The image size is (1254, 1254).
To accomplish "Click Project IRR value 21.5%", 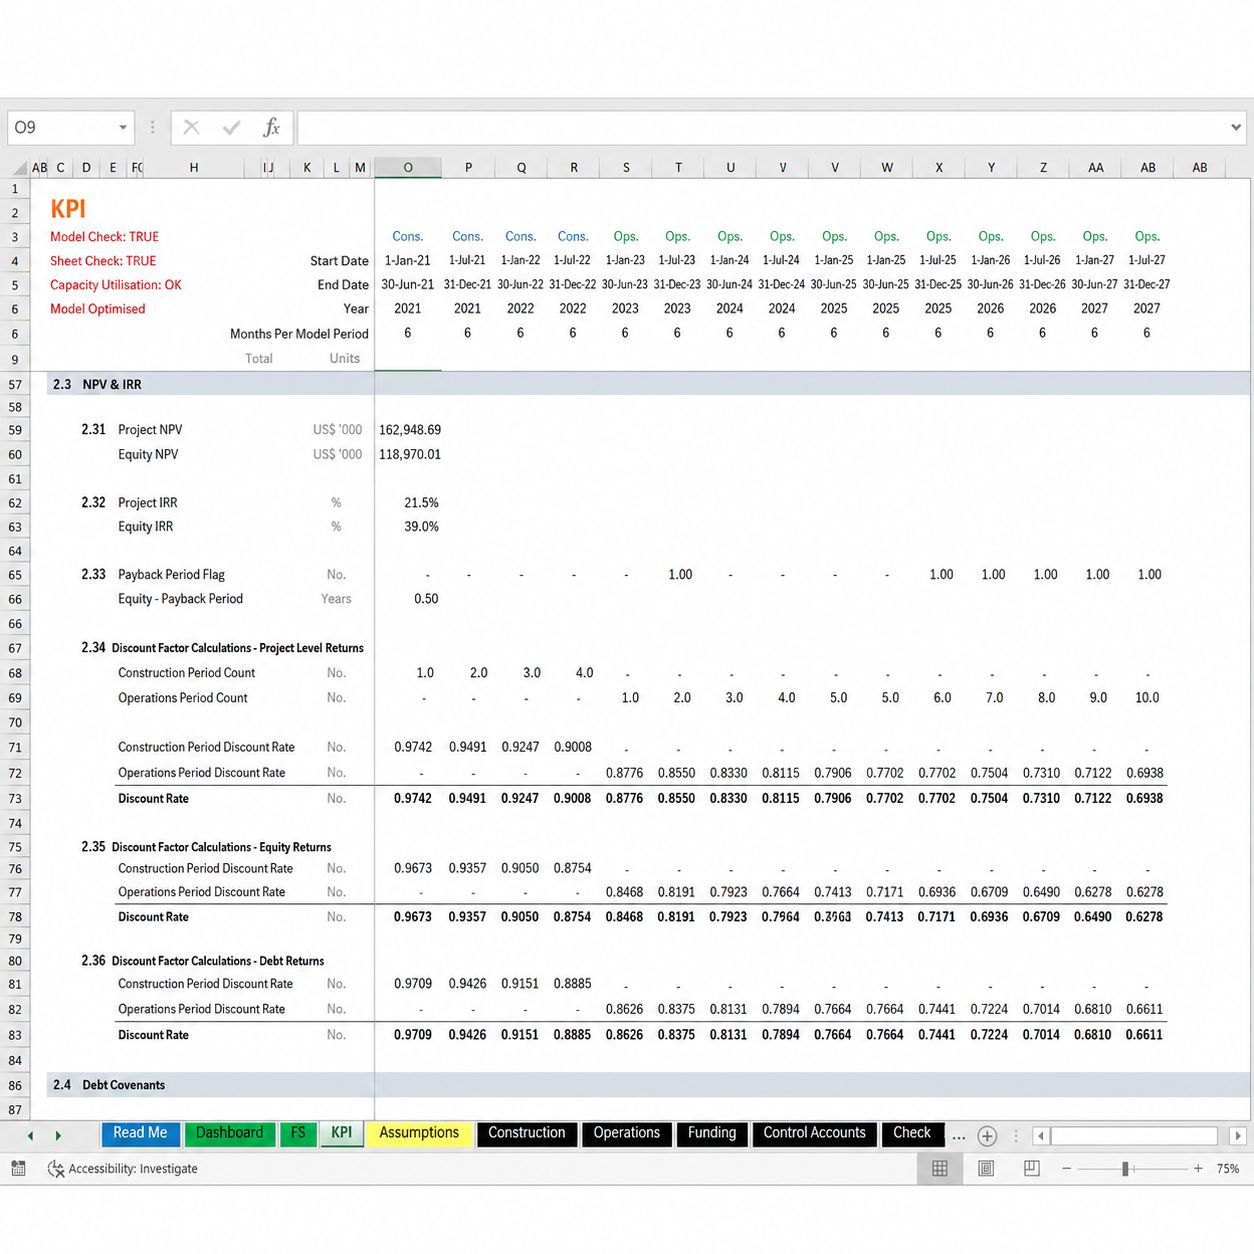I will pyautogui.click(x=421, y=503).
